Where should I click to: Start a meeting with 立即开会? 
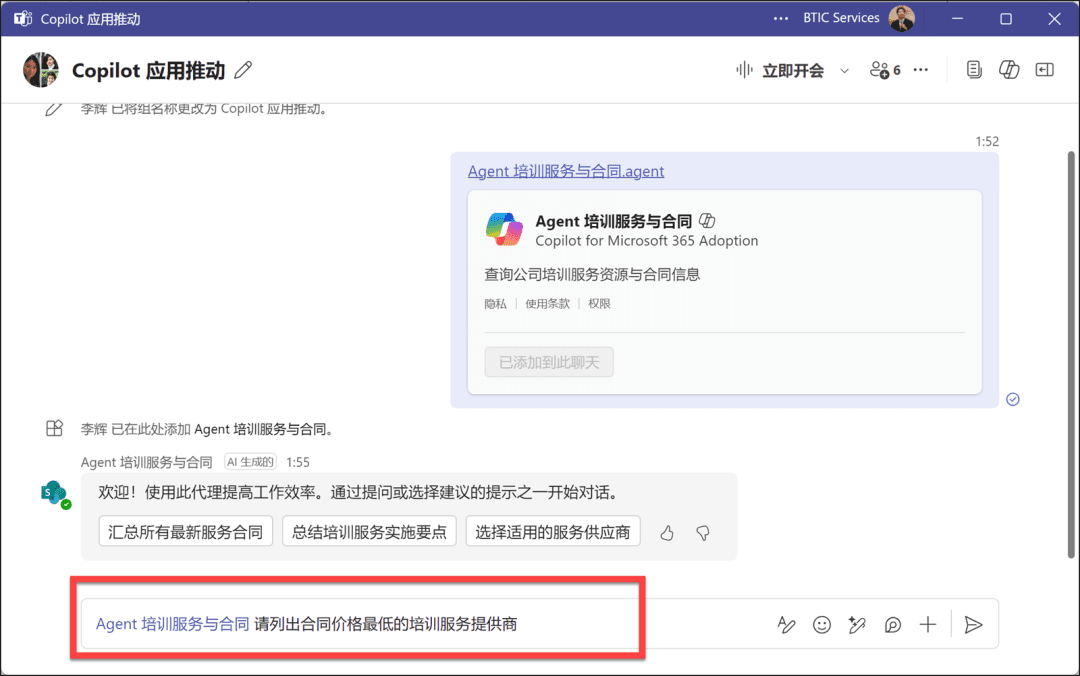[x=780, y=70]
